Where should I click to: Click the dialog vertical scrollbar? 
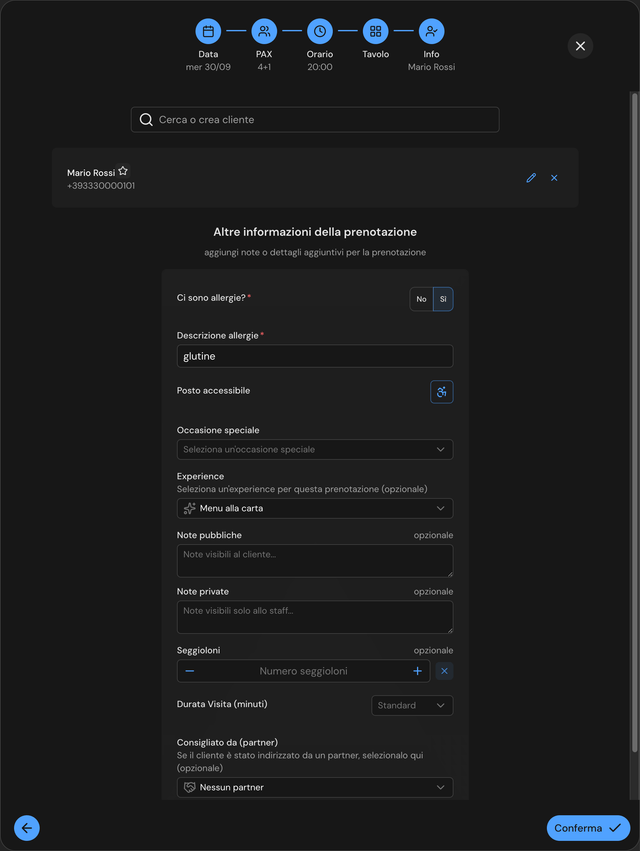tap(634, 422)
